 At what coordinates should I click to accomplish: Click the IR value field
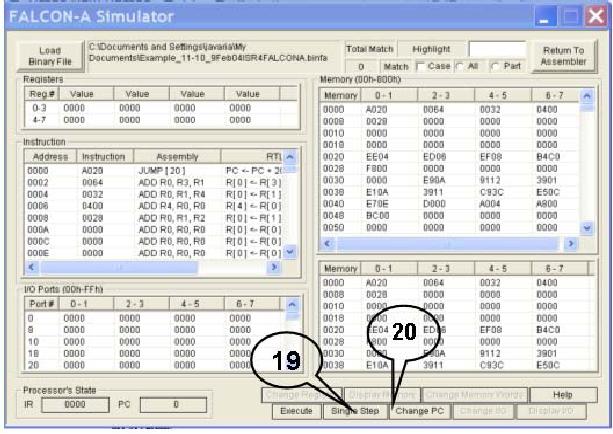[75, 405]
